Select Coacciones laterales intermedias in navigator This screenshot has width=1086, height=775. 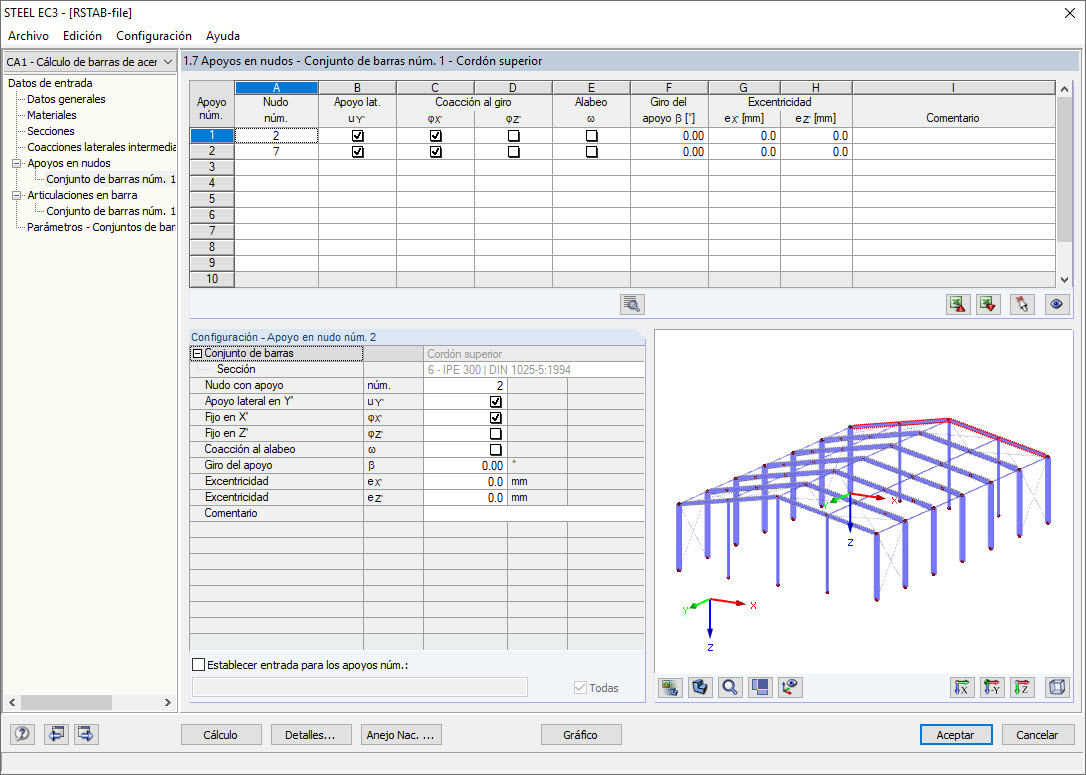(x=101, y=147)
